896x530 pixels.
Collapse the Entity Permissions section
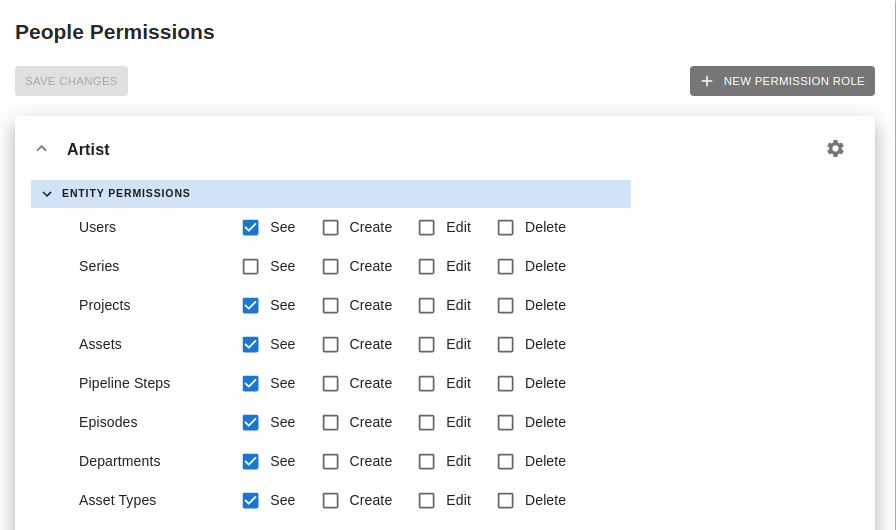(47, 194)
